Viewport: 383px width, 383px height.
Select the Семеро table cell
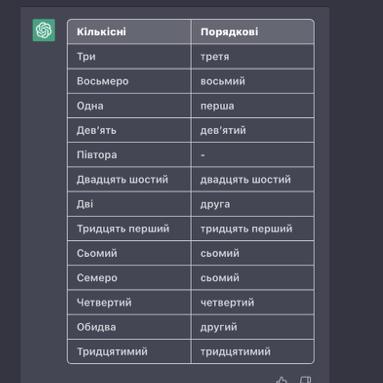pyautogui.click(x=129, y=278)
